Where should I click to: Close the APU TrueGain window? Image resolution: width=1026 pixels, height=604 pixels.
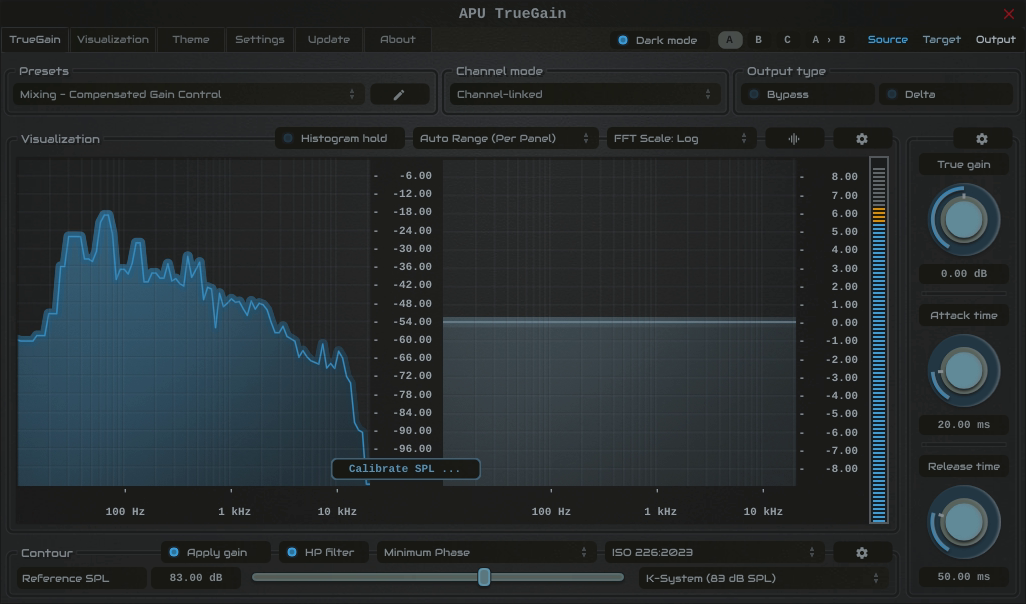(1008, 14)
